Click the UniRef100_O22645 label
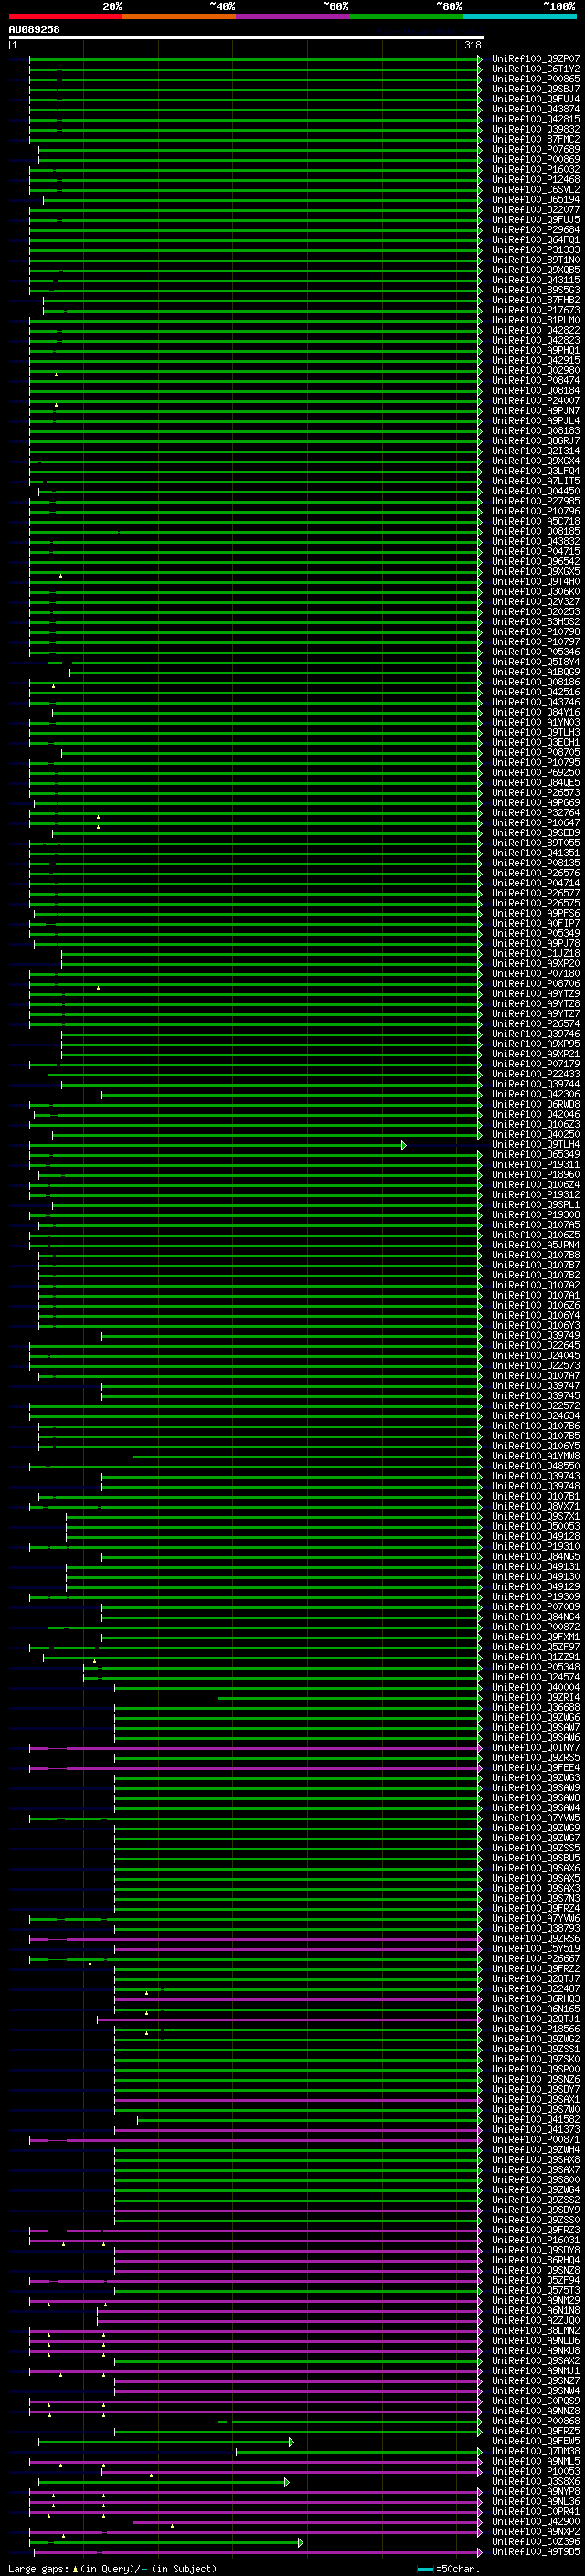This screenshot has width=585, height=2576. (x=535, y=1346)
